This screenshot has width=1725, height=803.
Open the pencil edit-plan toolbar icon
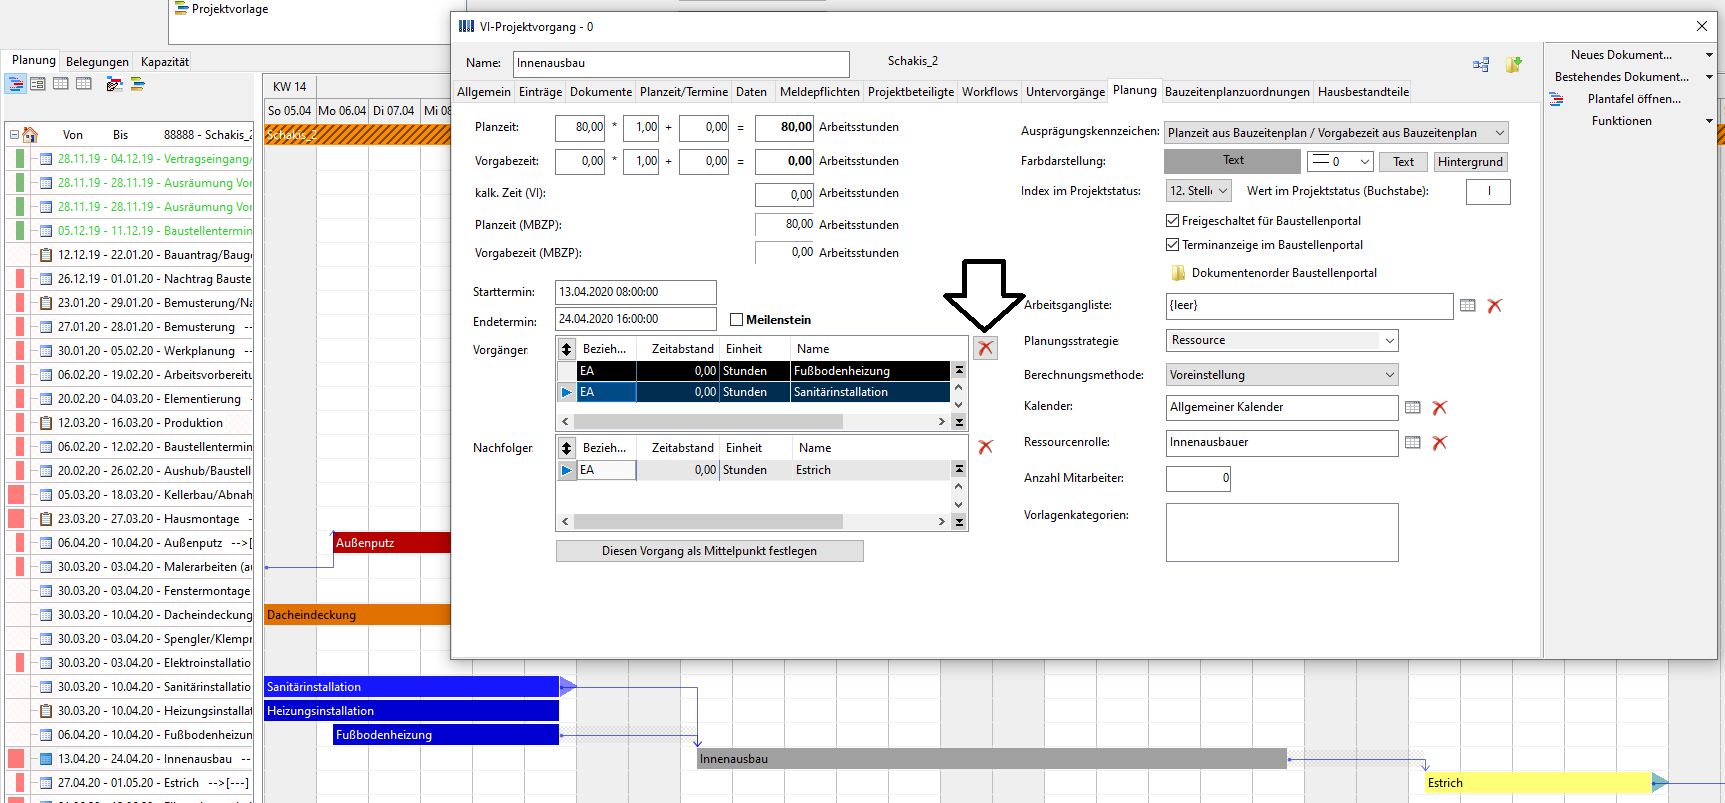pos(114,84)
